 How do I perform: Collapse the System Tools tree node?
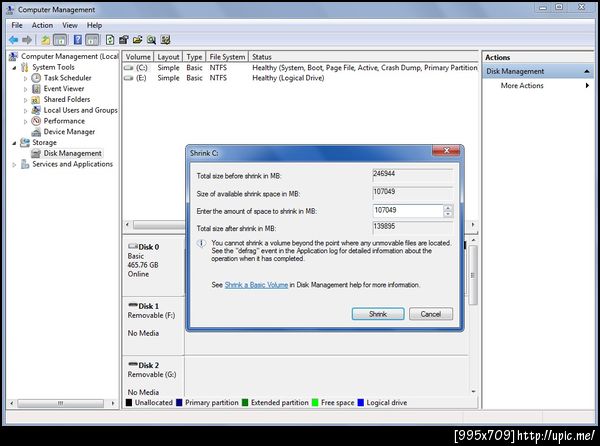coord(14,68)
